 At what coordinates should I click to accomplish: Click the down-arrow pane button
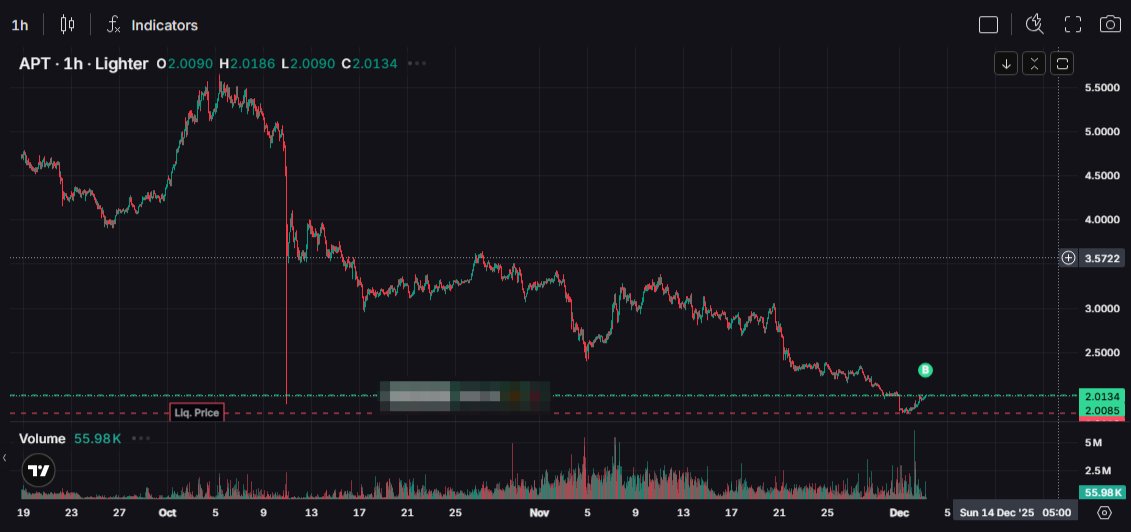tap(1006, 63)
